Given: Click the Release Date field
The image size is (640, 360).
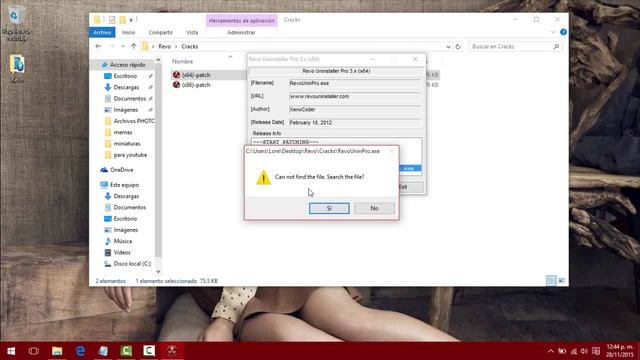Looking at the screenshot, I should pos(355,122).
